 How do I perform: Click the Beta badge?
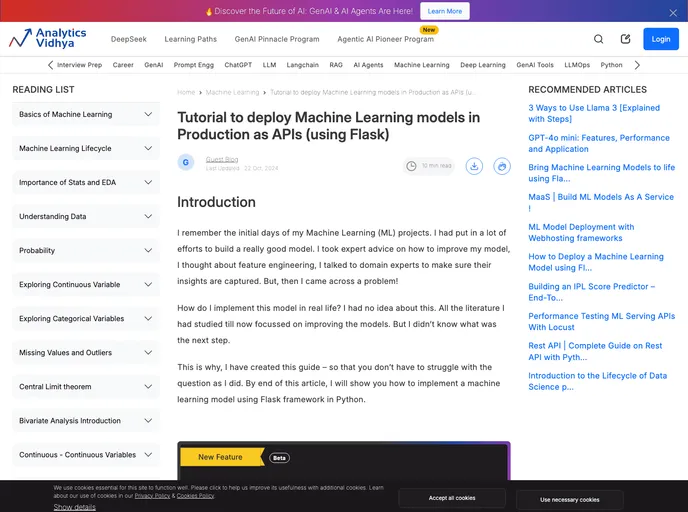tap(279, 458)
